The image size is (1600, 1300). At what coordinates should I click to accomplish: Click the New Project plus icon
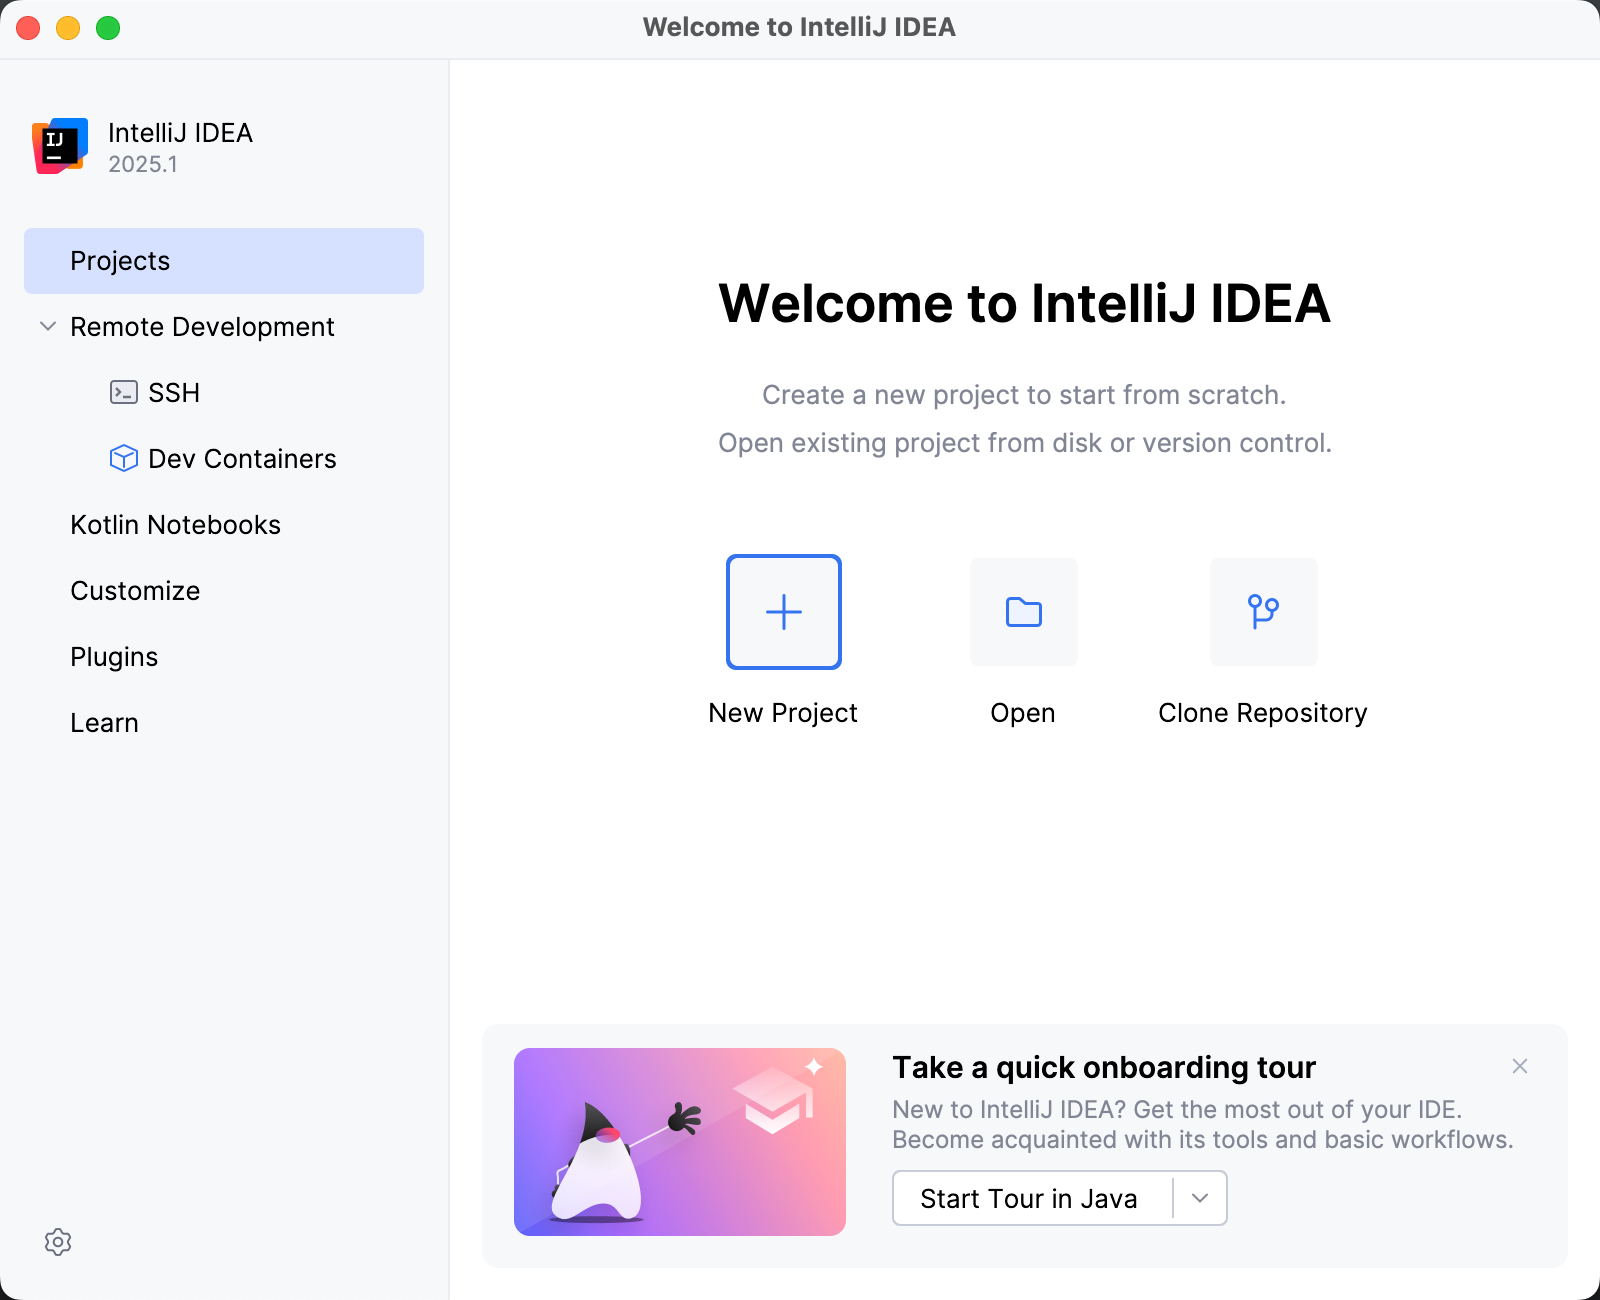tap(783, 612)
